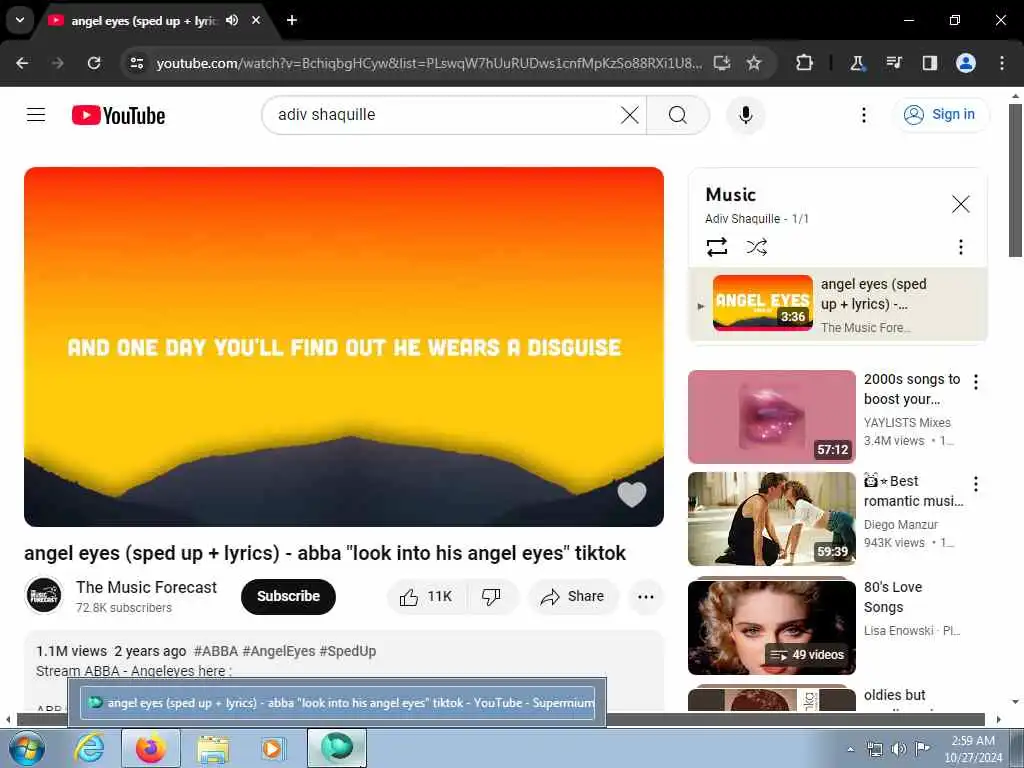Screen dimensions: 1024x768
Task: Open 80's Love Songs playlist thumbnail
Action: point(771,627)
